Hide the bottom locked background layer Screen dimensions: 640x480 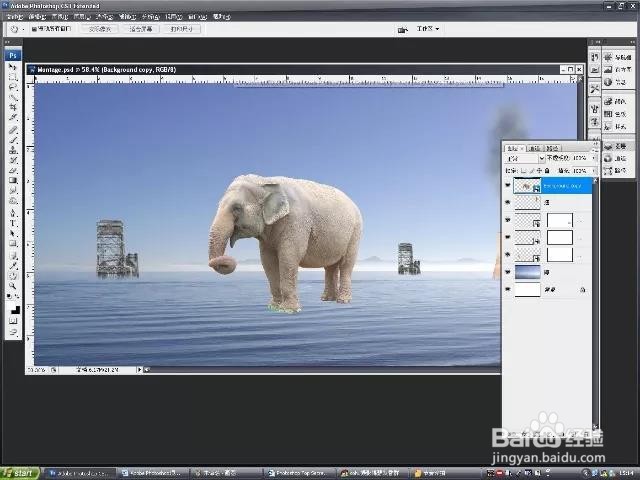coord(508,289)
